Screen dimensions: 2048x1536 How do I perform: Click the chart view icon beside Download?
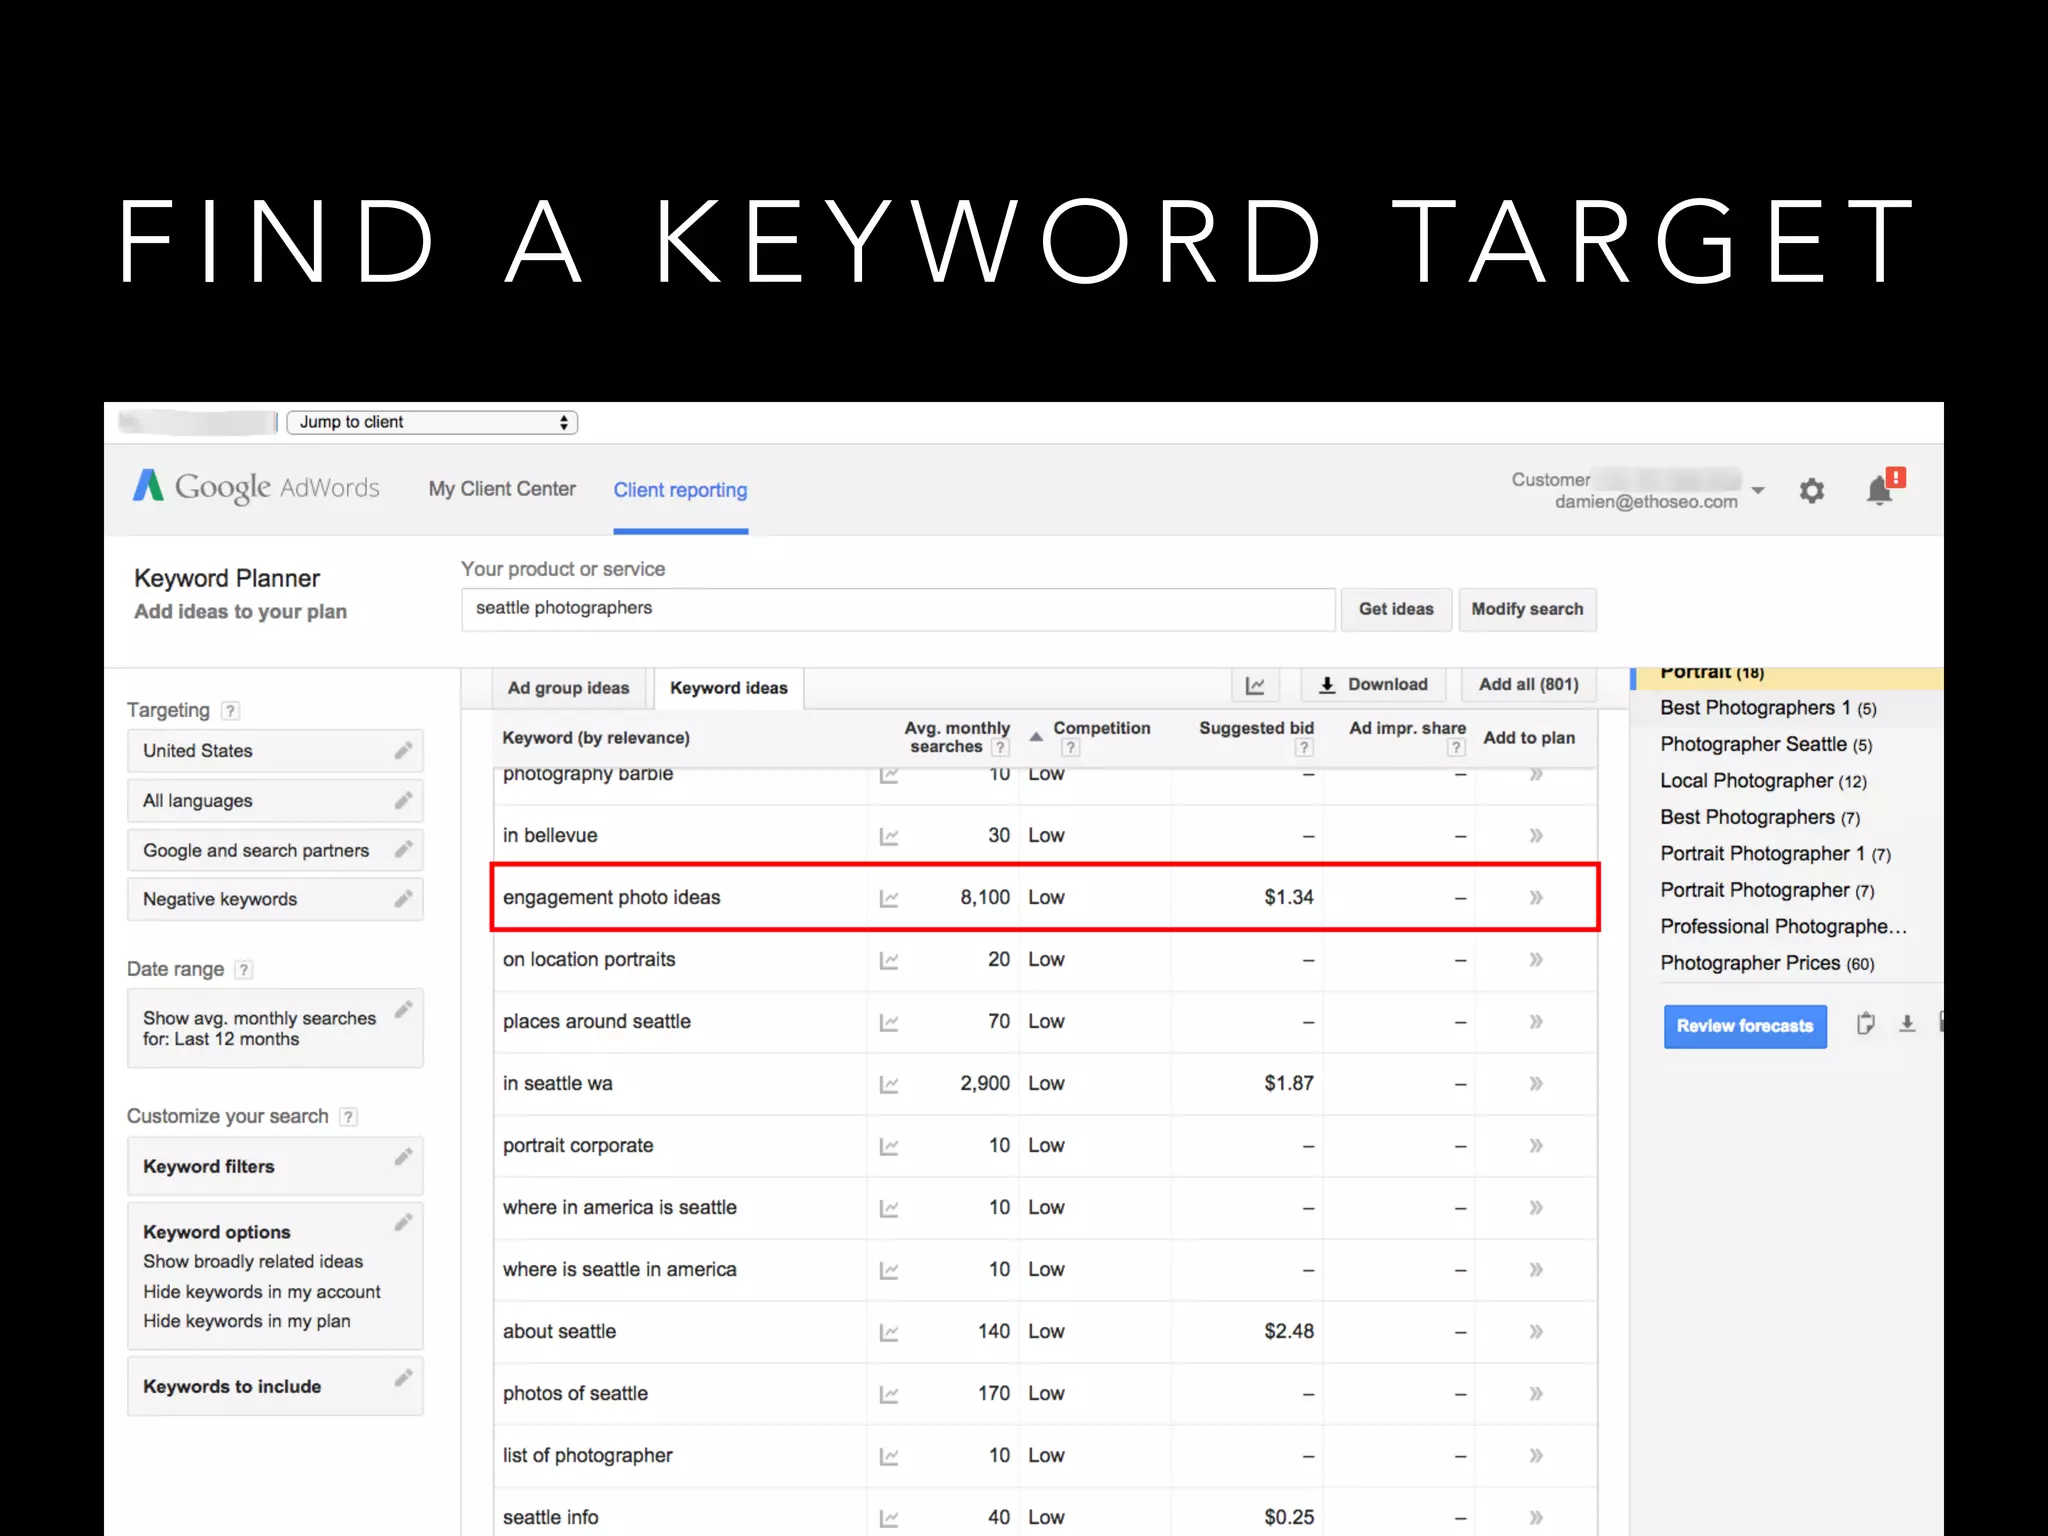point(1255,685)
